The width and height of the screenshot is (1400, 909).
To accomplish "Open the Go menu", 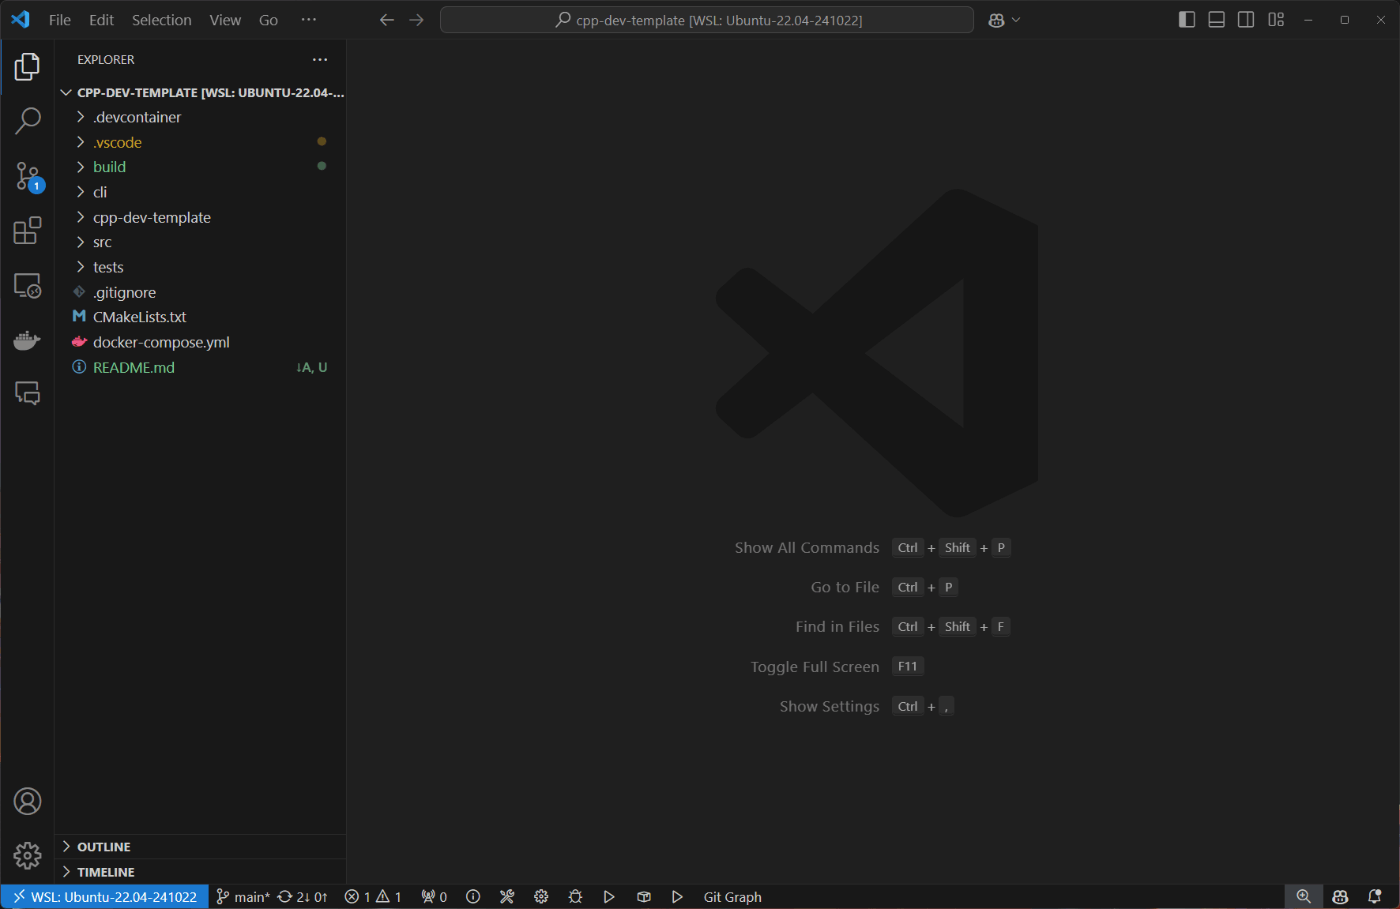I will [268, 20].
